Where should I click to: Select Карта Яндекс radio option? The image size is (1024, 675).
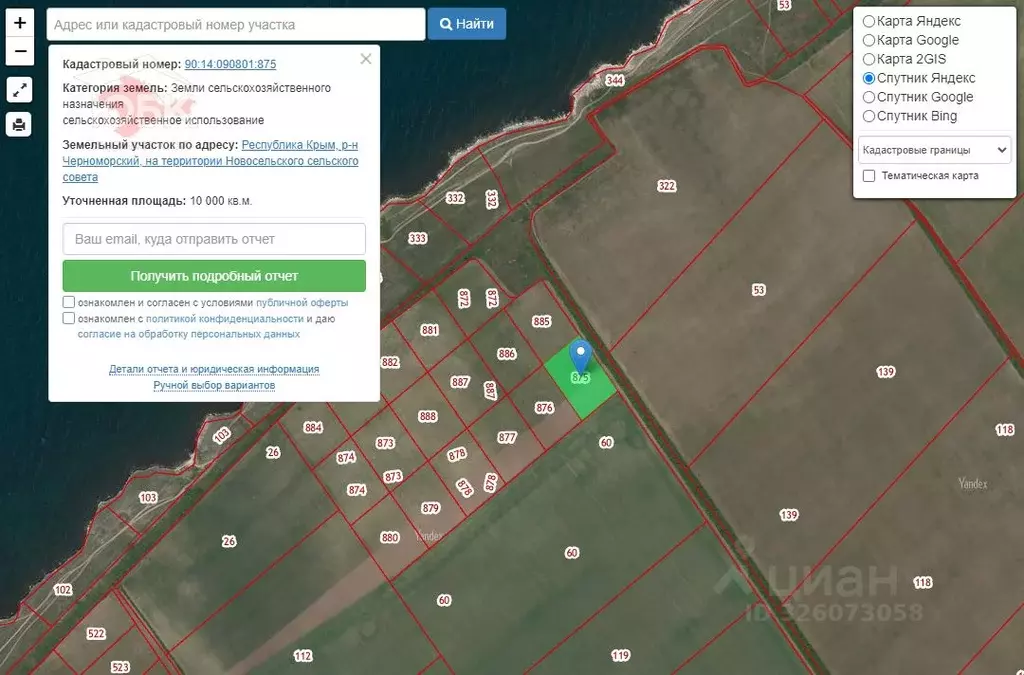tap(869, 21)
